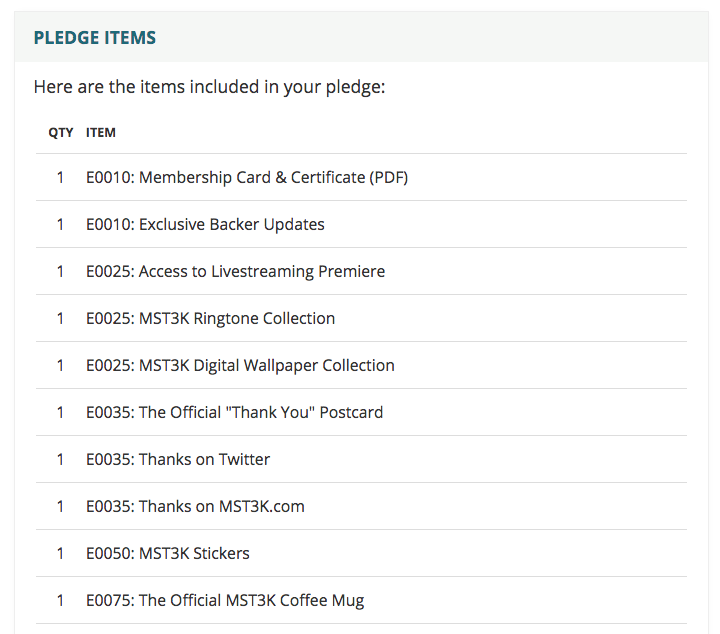This screenshot has width=720, height=634.
Task: Click the Thanks on MST3K.com row
Action: coord(361,506)
